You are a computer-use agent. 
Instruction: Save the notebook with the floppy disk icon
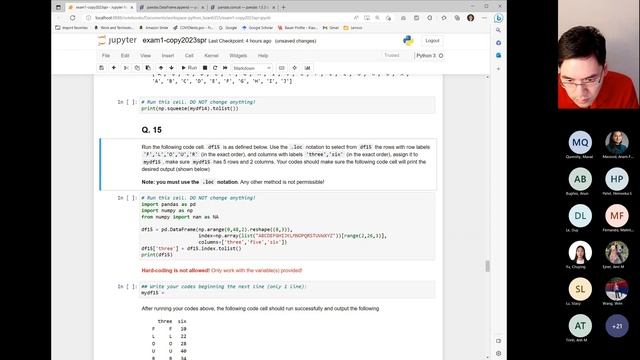coord(102,68)
